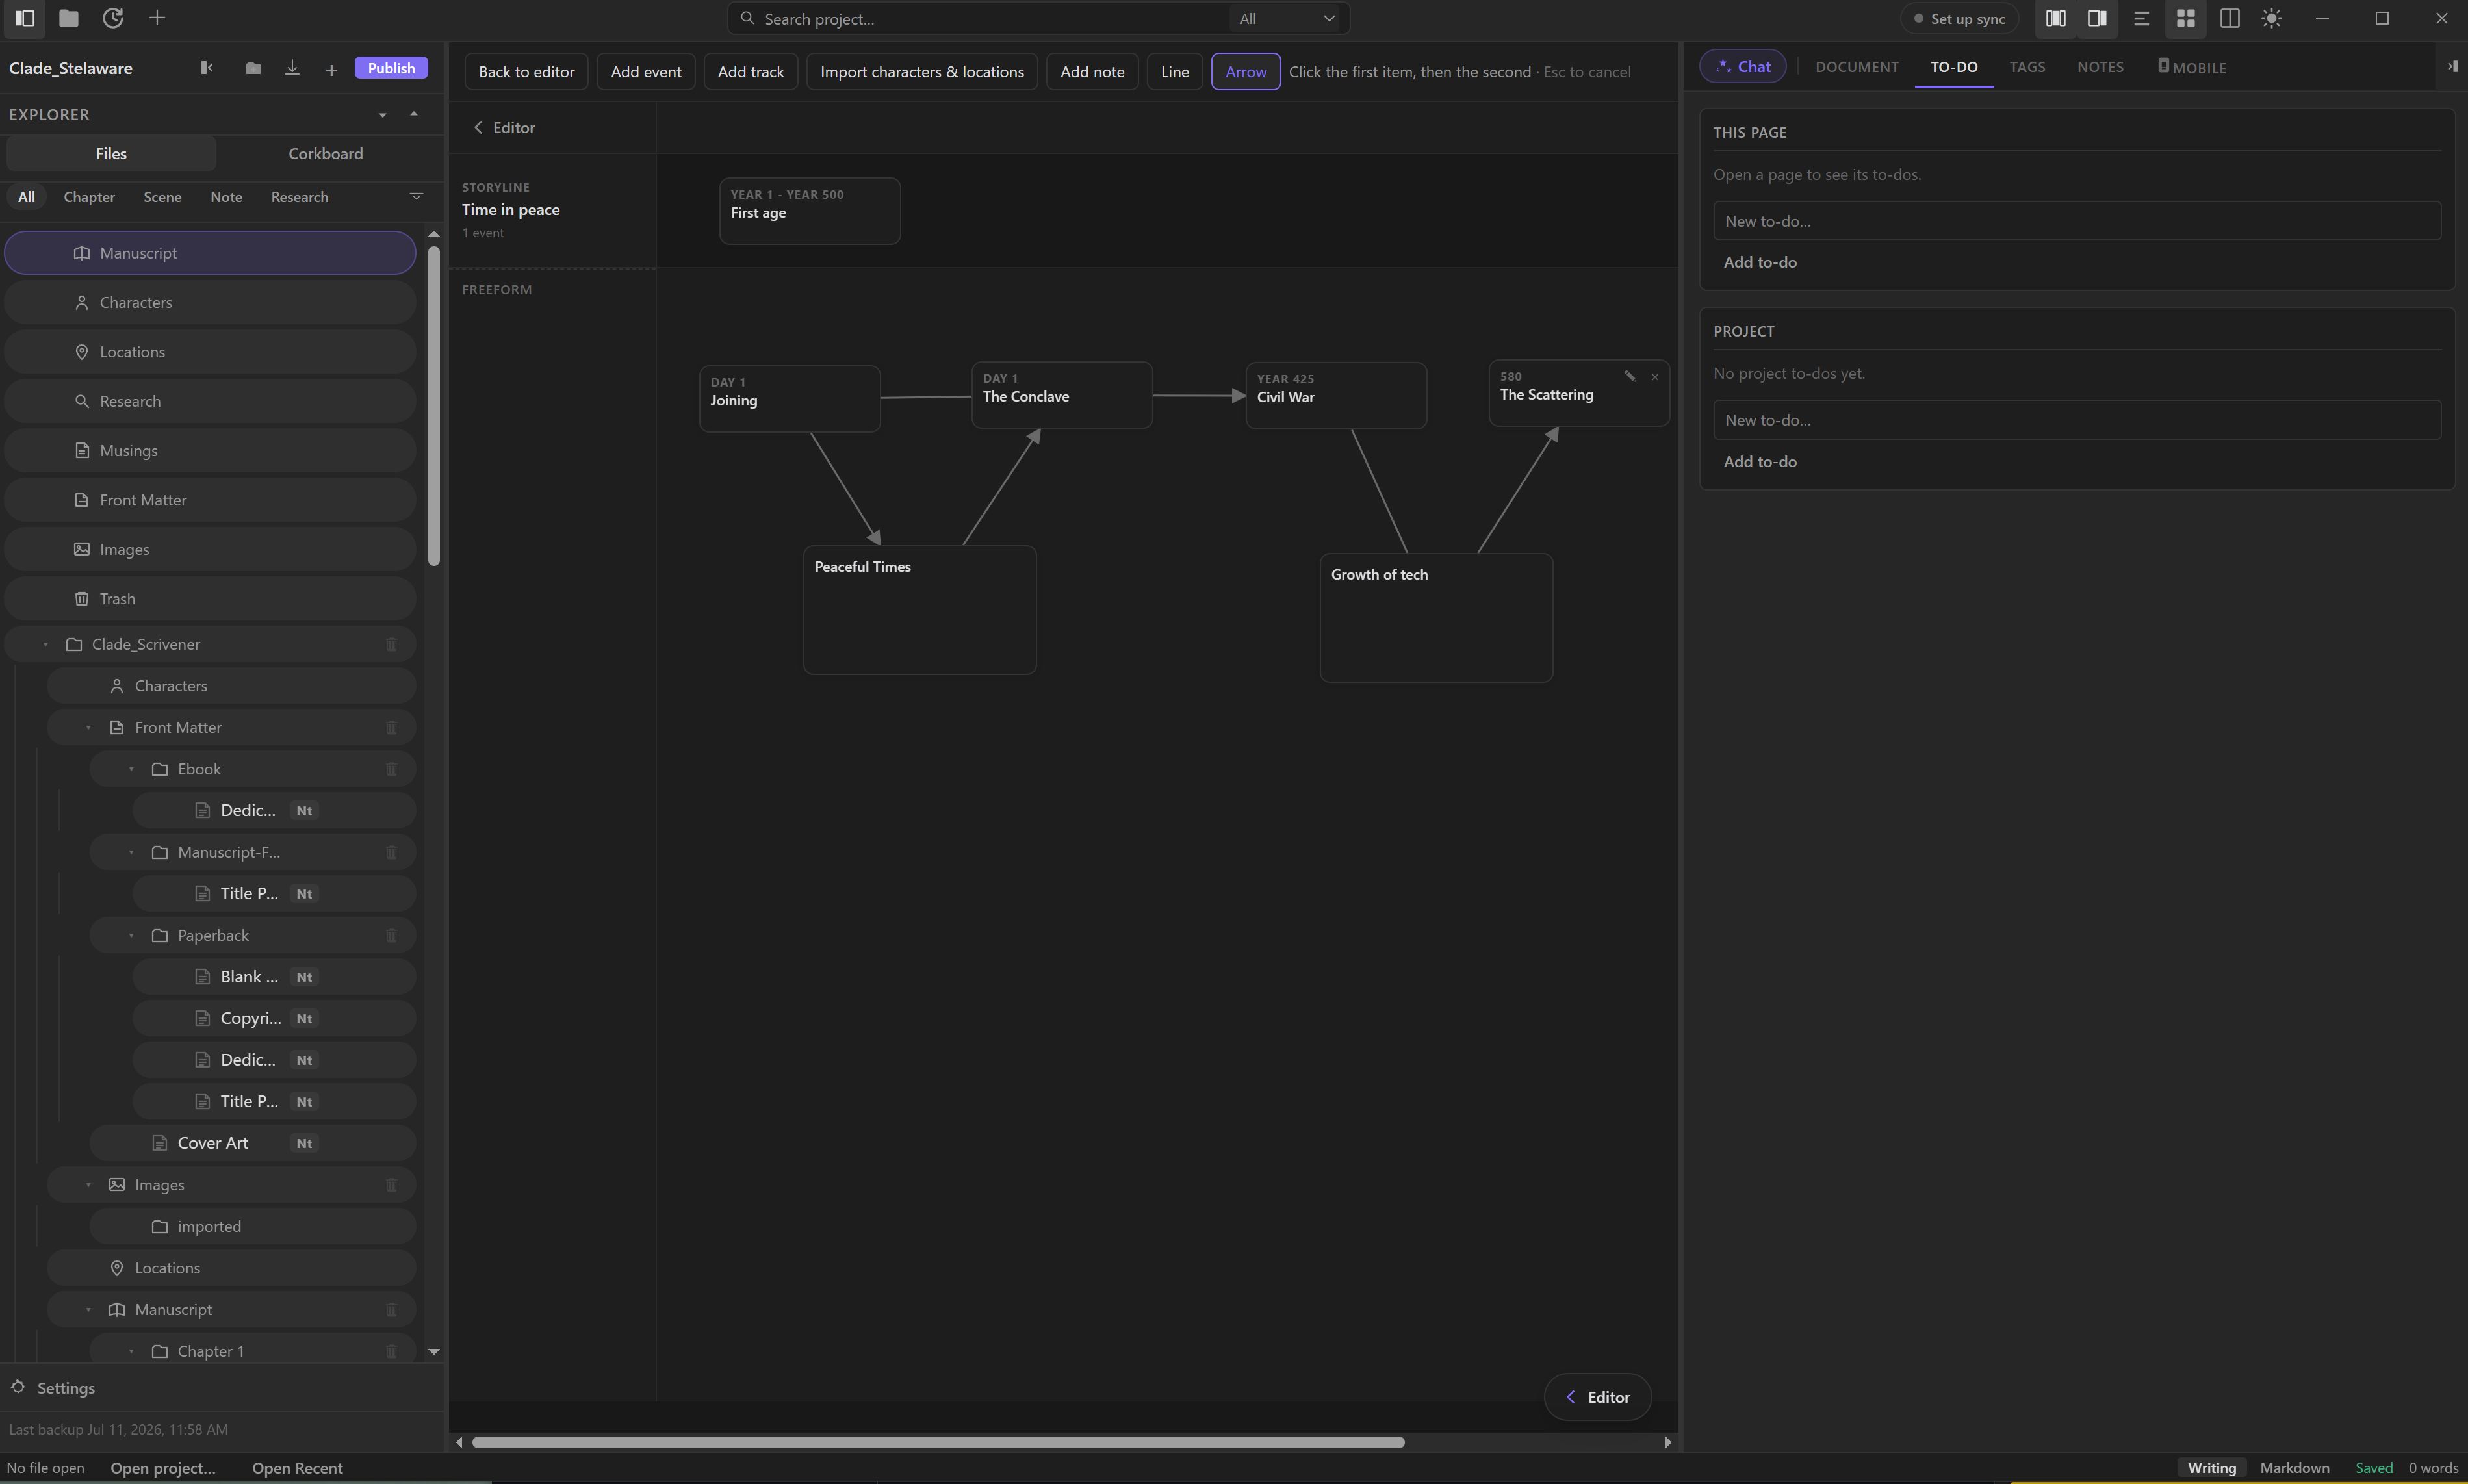
Task: Click the edit pencil on The Scattering card
Action: [1630, 377]
